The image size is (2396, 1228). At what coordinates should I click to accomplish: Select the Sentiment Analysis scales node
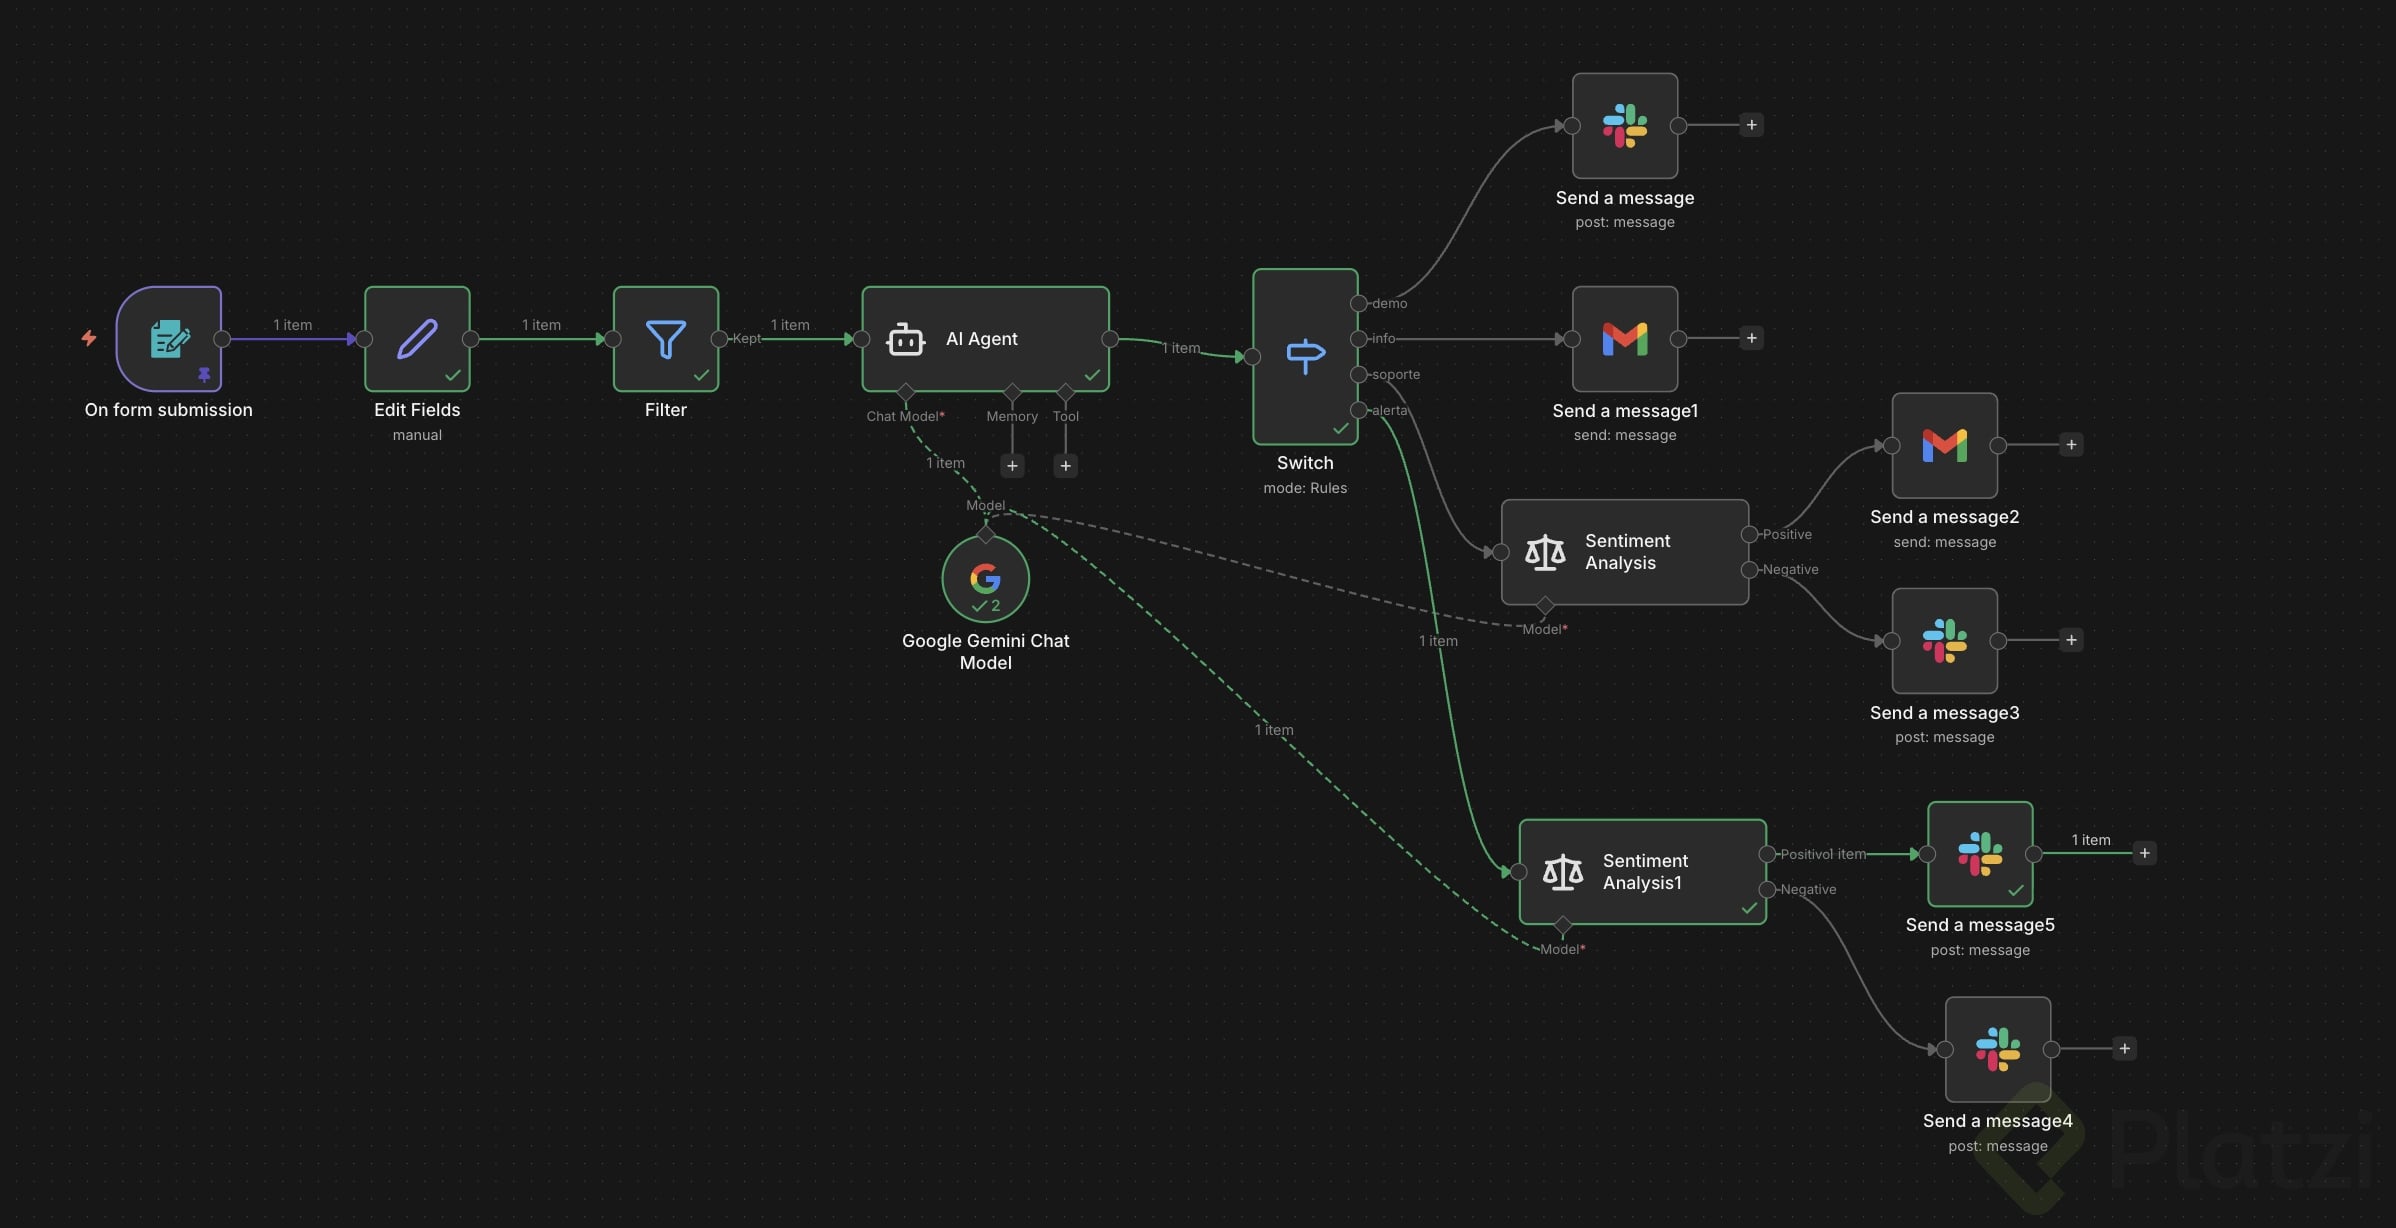[1624, 552]
